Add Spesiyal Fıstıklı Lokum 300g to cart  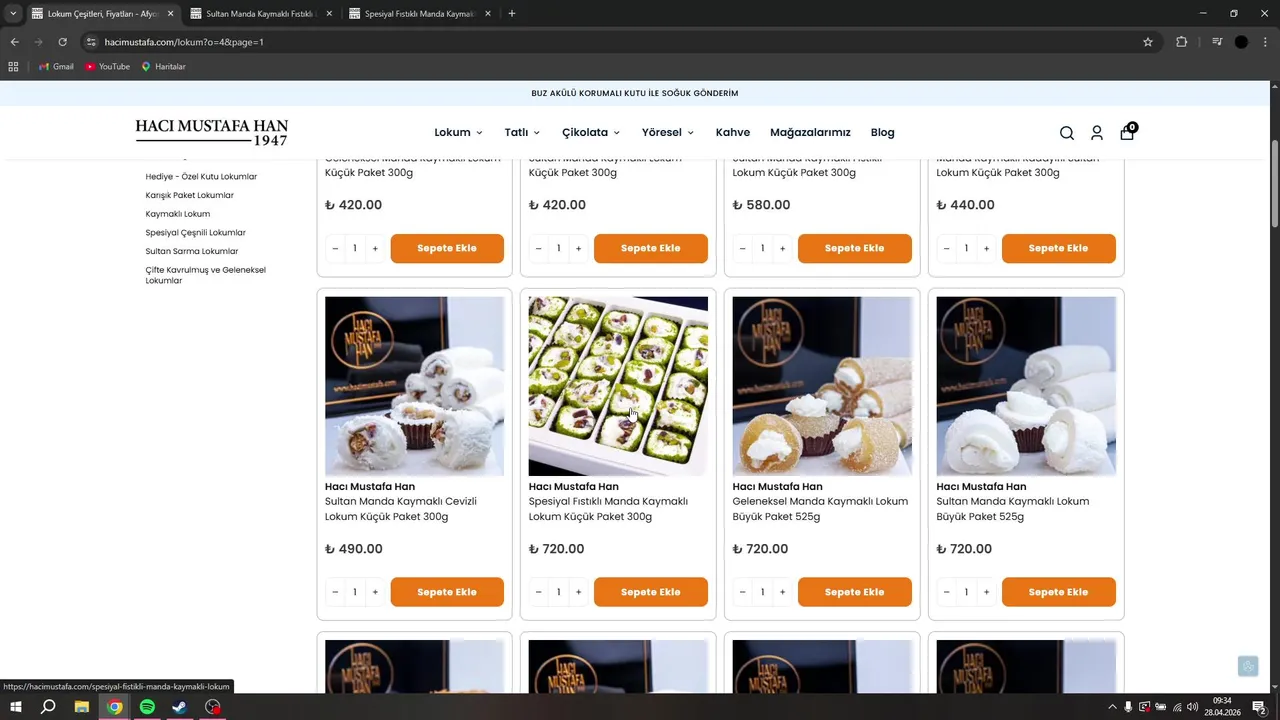point(651,592)
